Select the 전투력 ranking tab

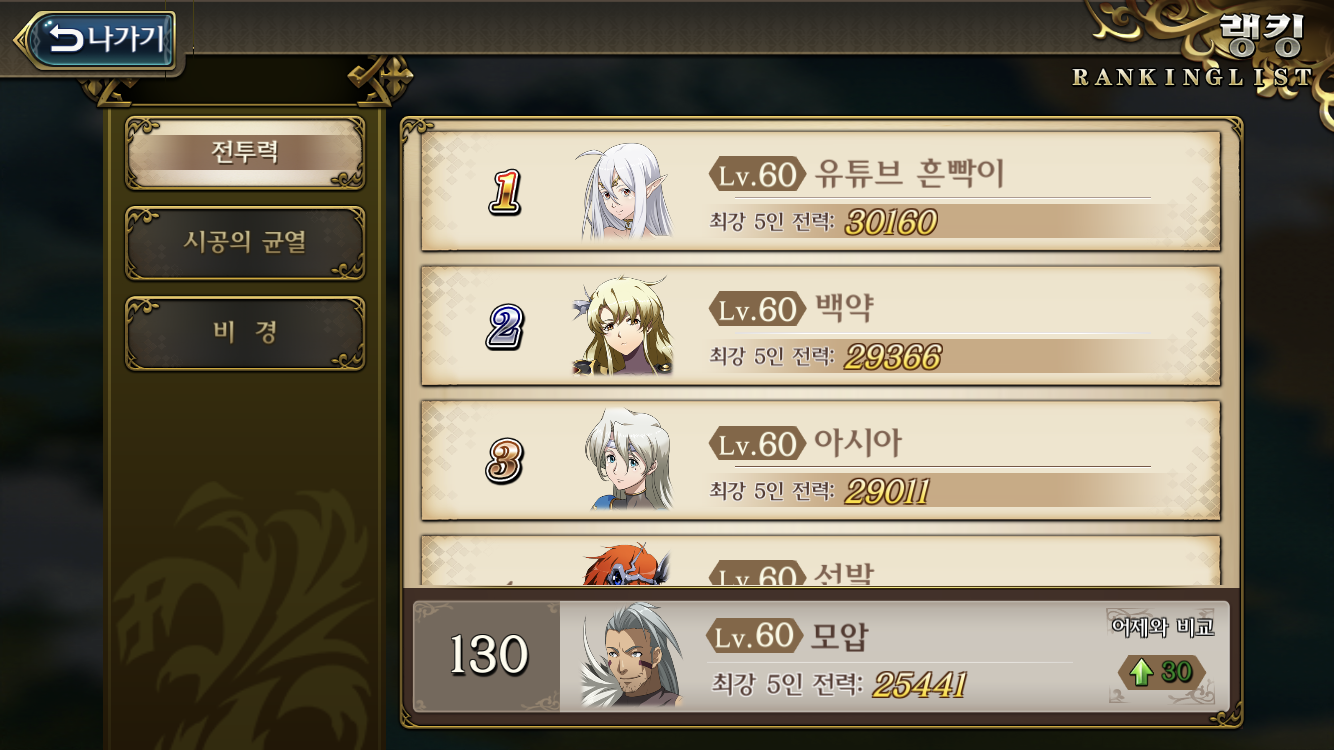point(244,153)
